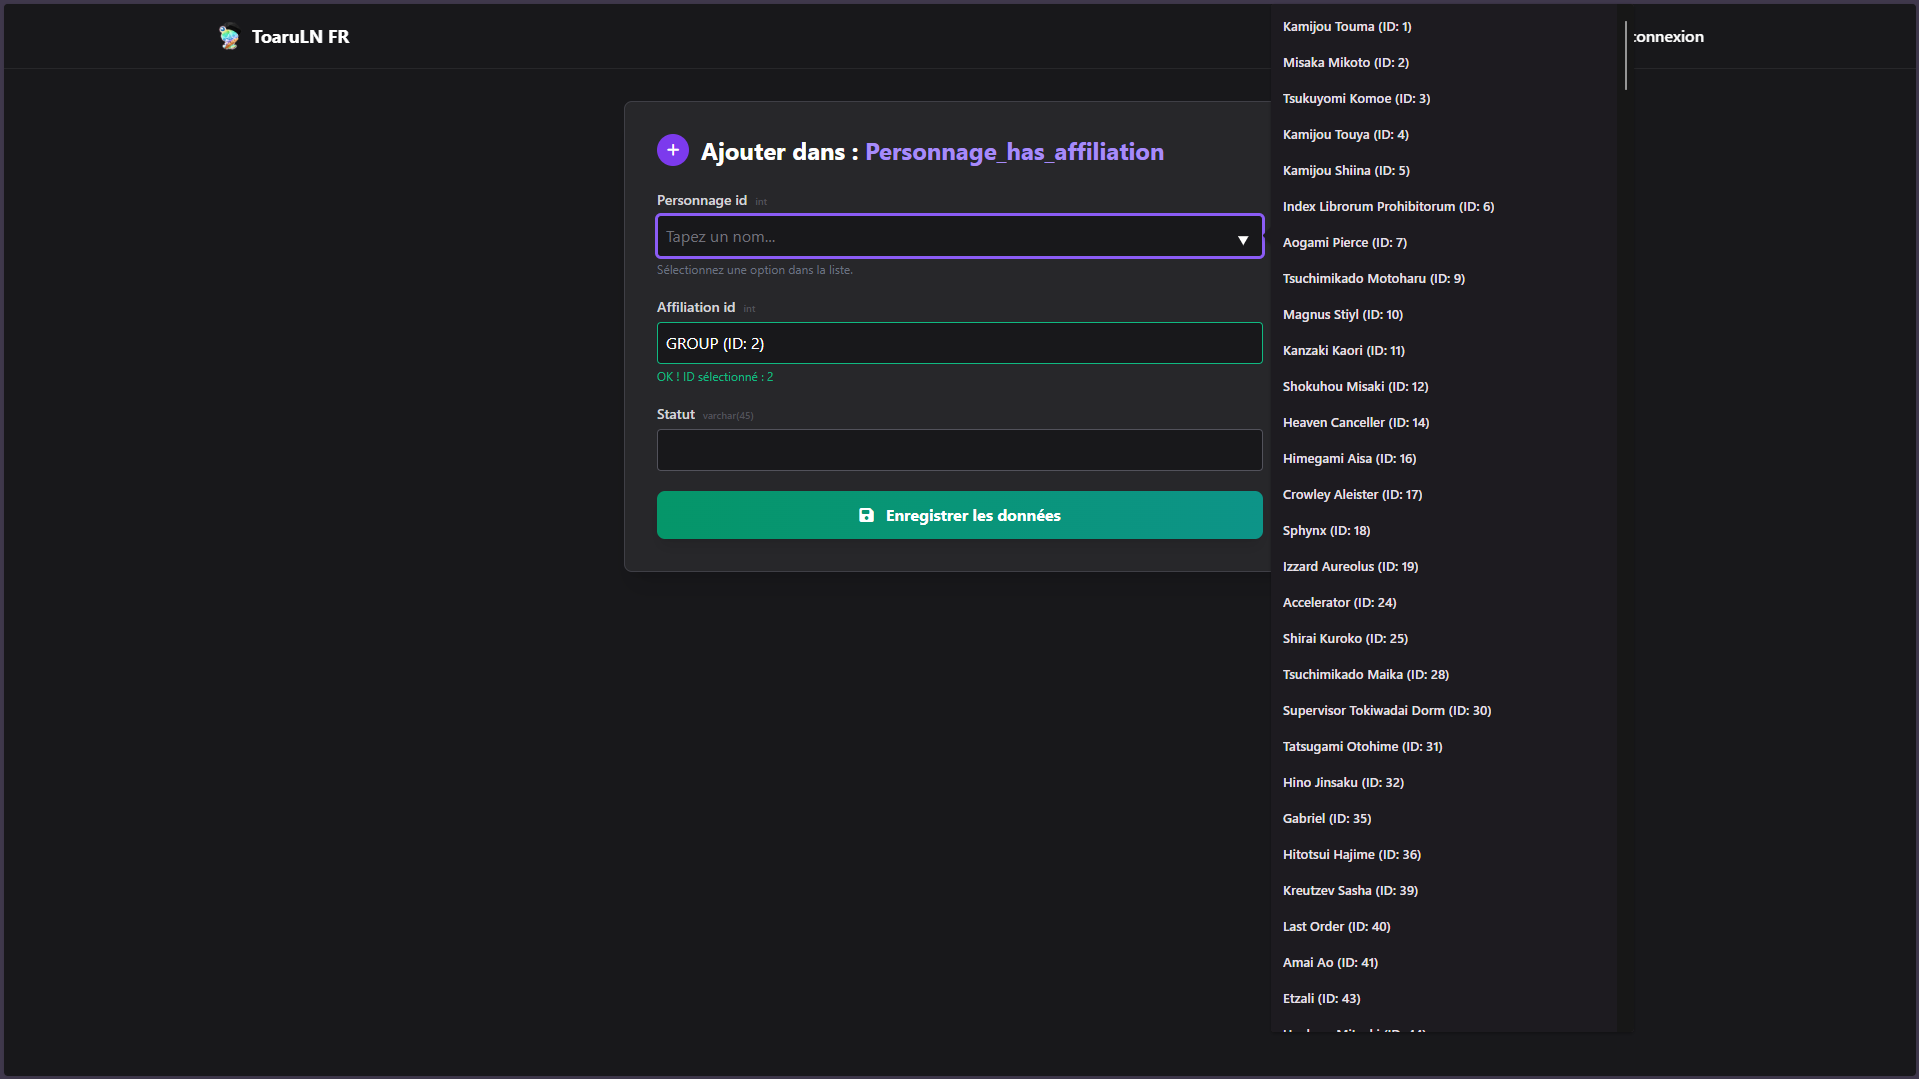This screenshot has width=1919, height=1079.
Task: Click the ToaruLN FR home link
Action: point(300,37)
